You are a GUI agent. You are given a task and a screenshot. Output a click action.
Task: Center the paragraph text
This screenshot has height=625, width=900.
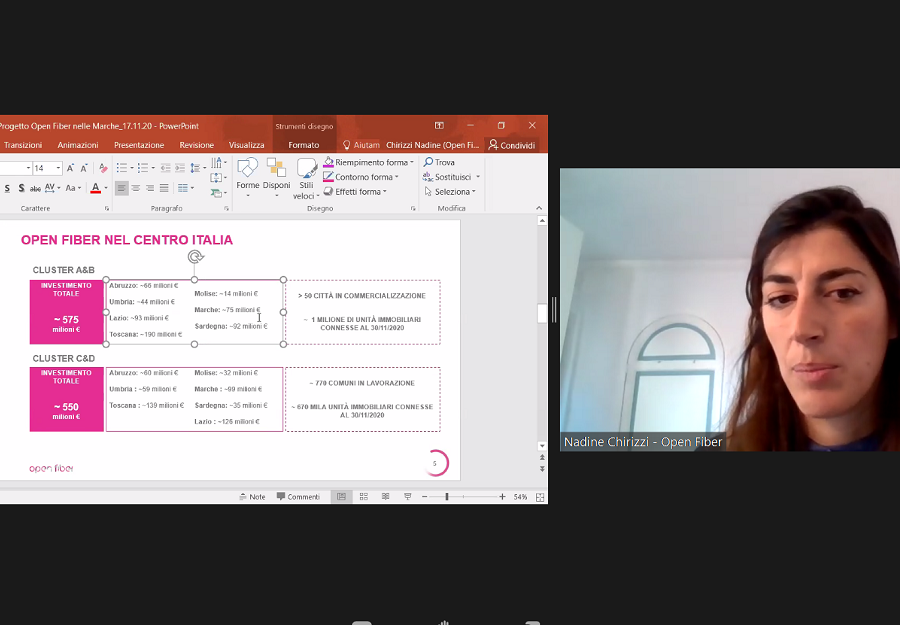coord(136,188)
